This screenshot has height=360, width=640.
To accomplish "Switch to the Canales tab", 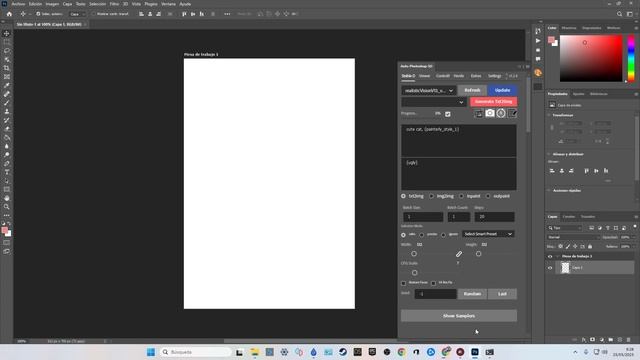I will [569, 217].
